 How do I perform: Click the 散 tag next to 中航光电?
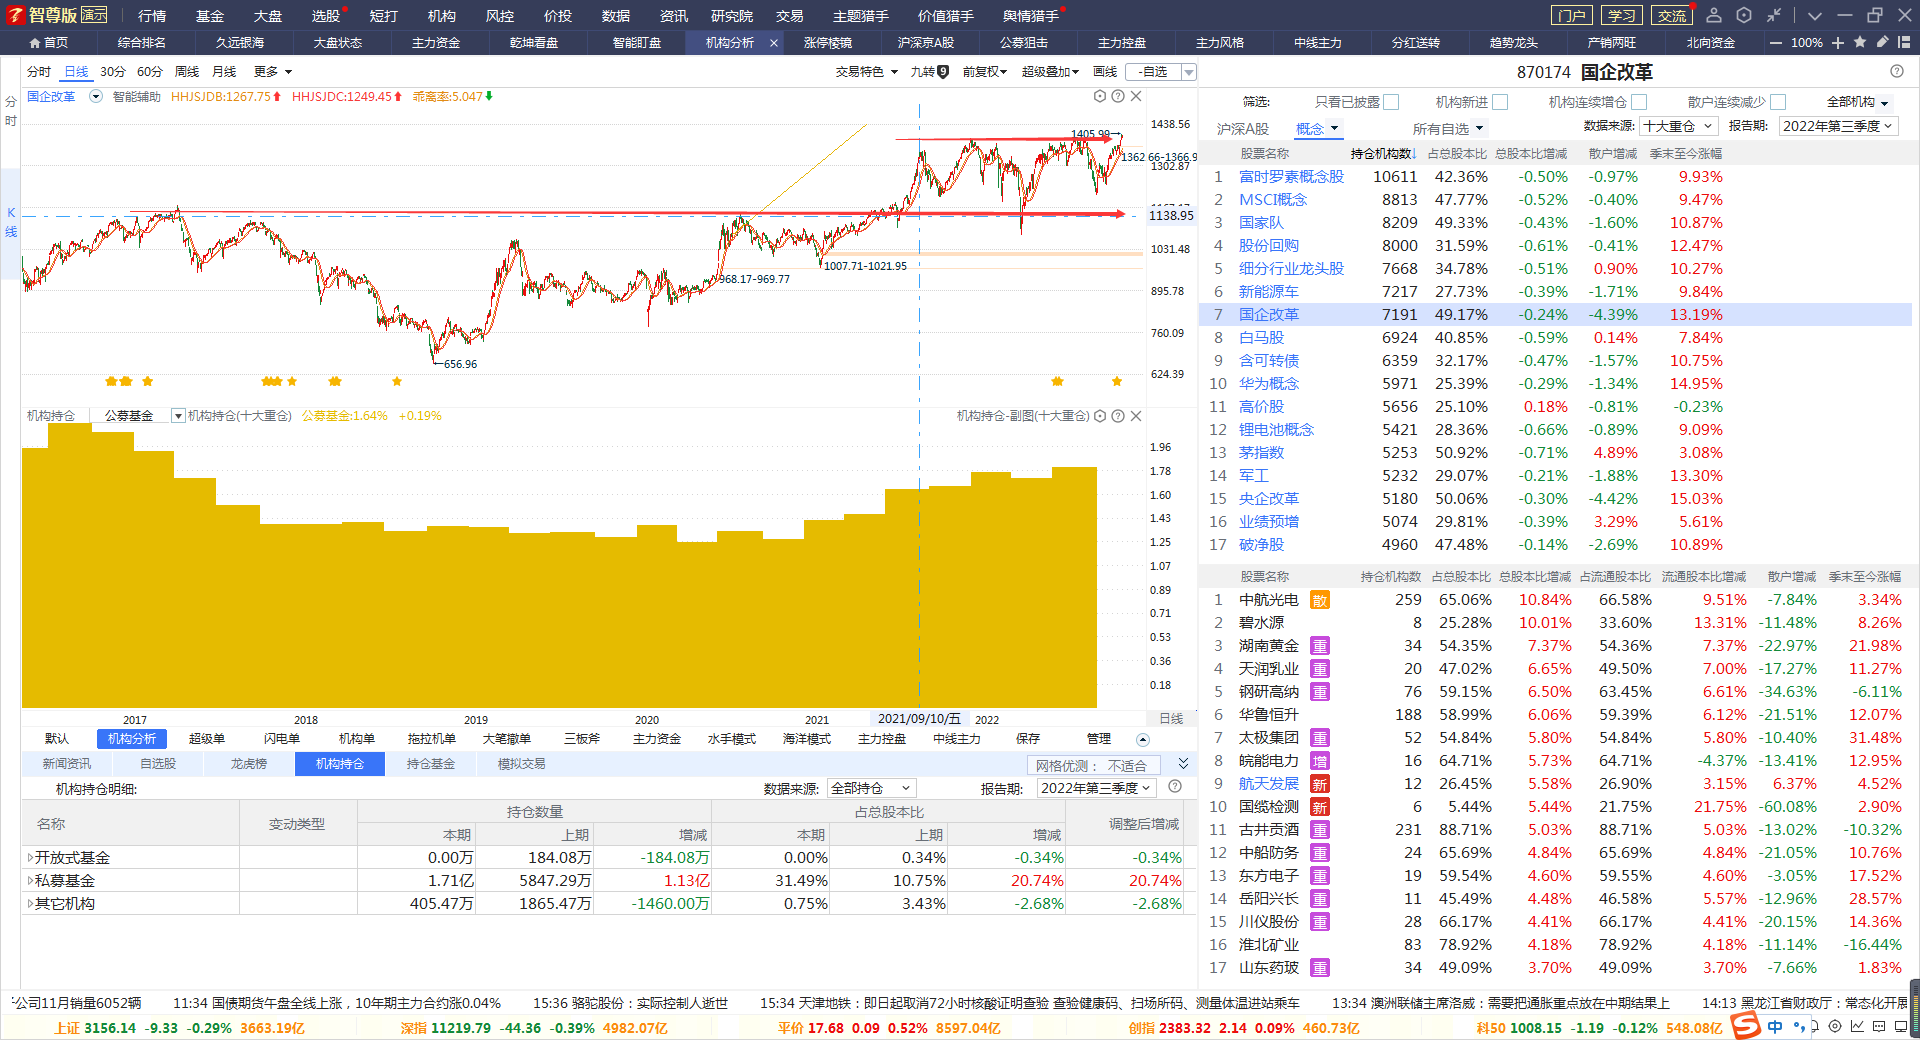[x=1320, y=601]
